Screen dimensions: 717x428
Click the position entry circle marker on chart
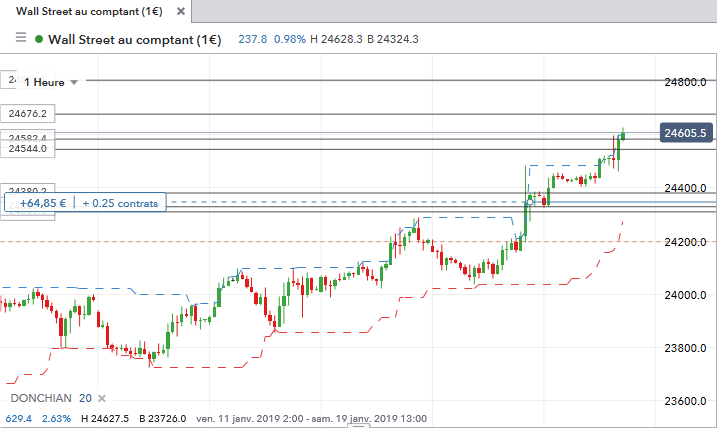(x=530, y=202)
